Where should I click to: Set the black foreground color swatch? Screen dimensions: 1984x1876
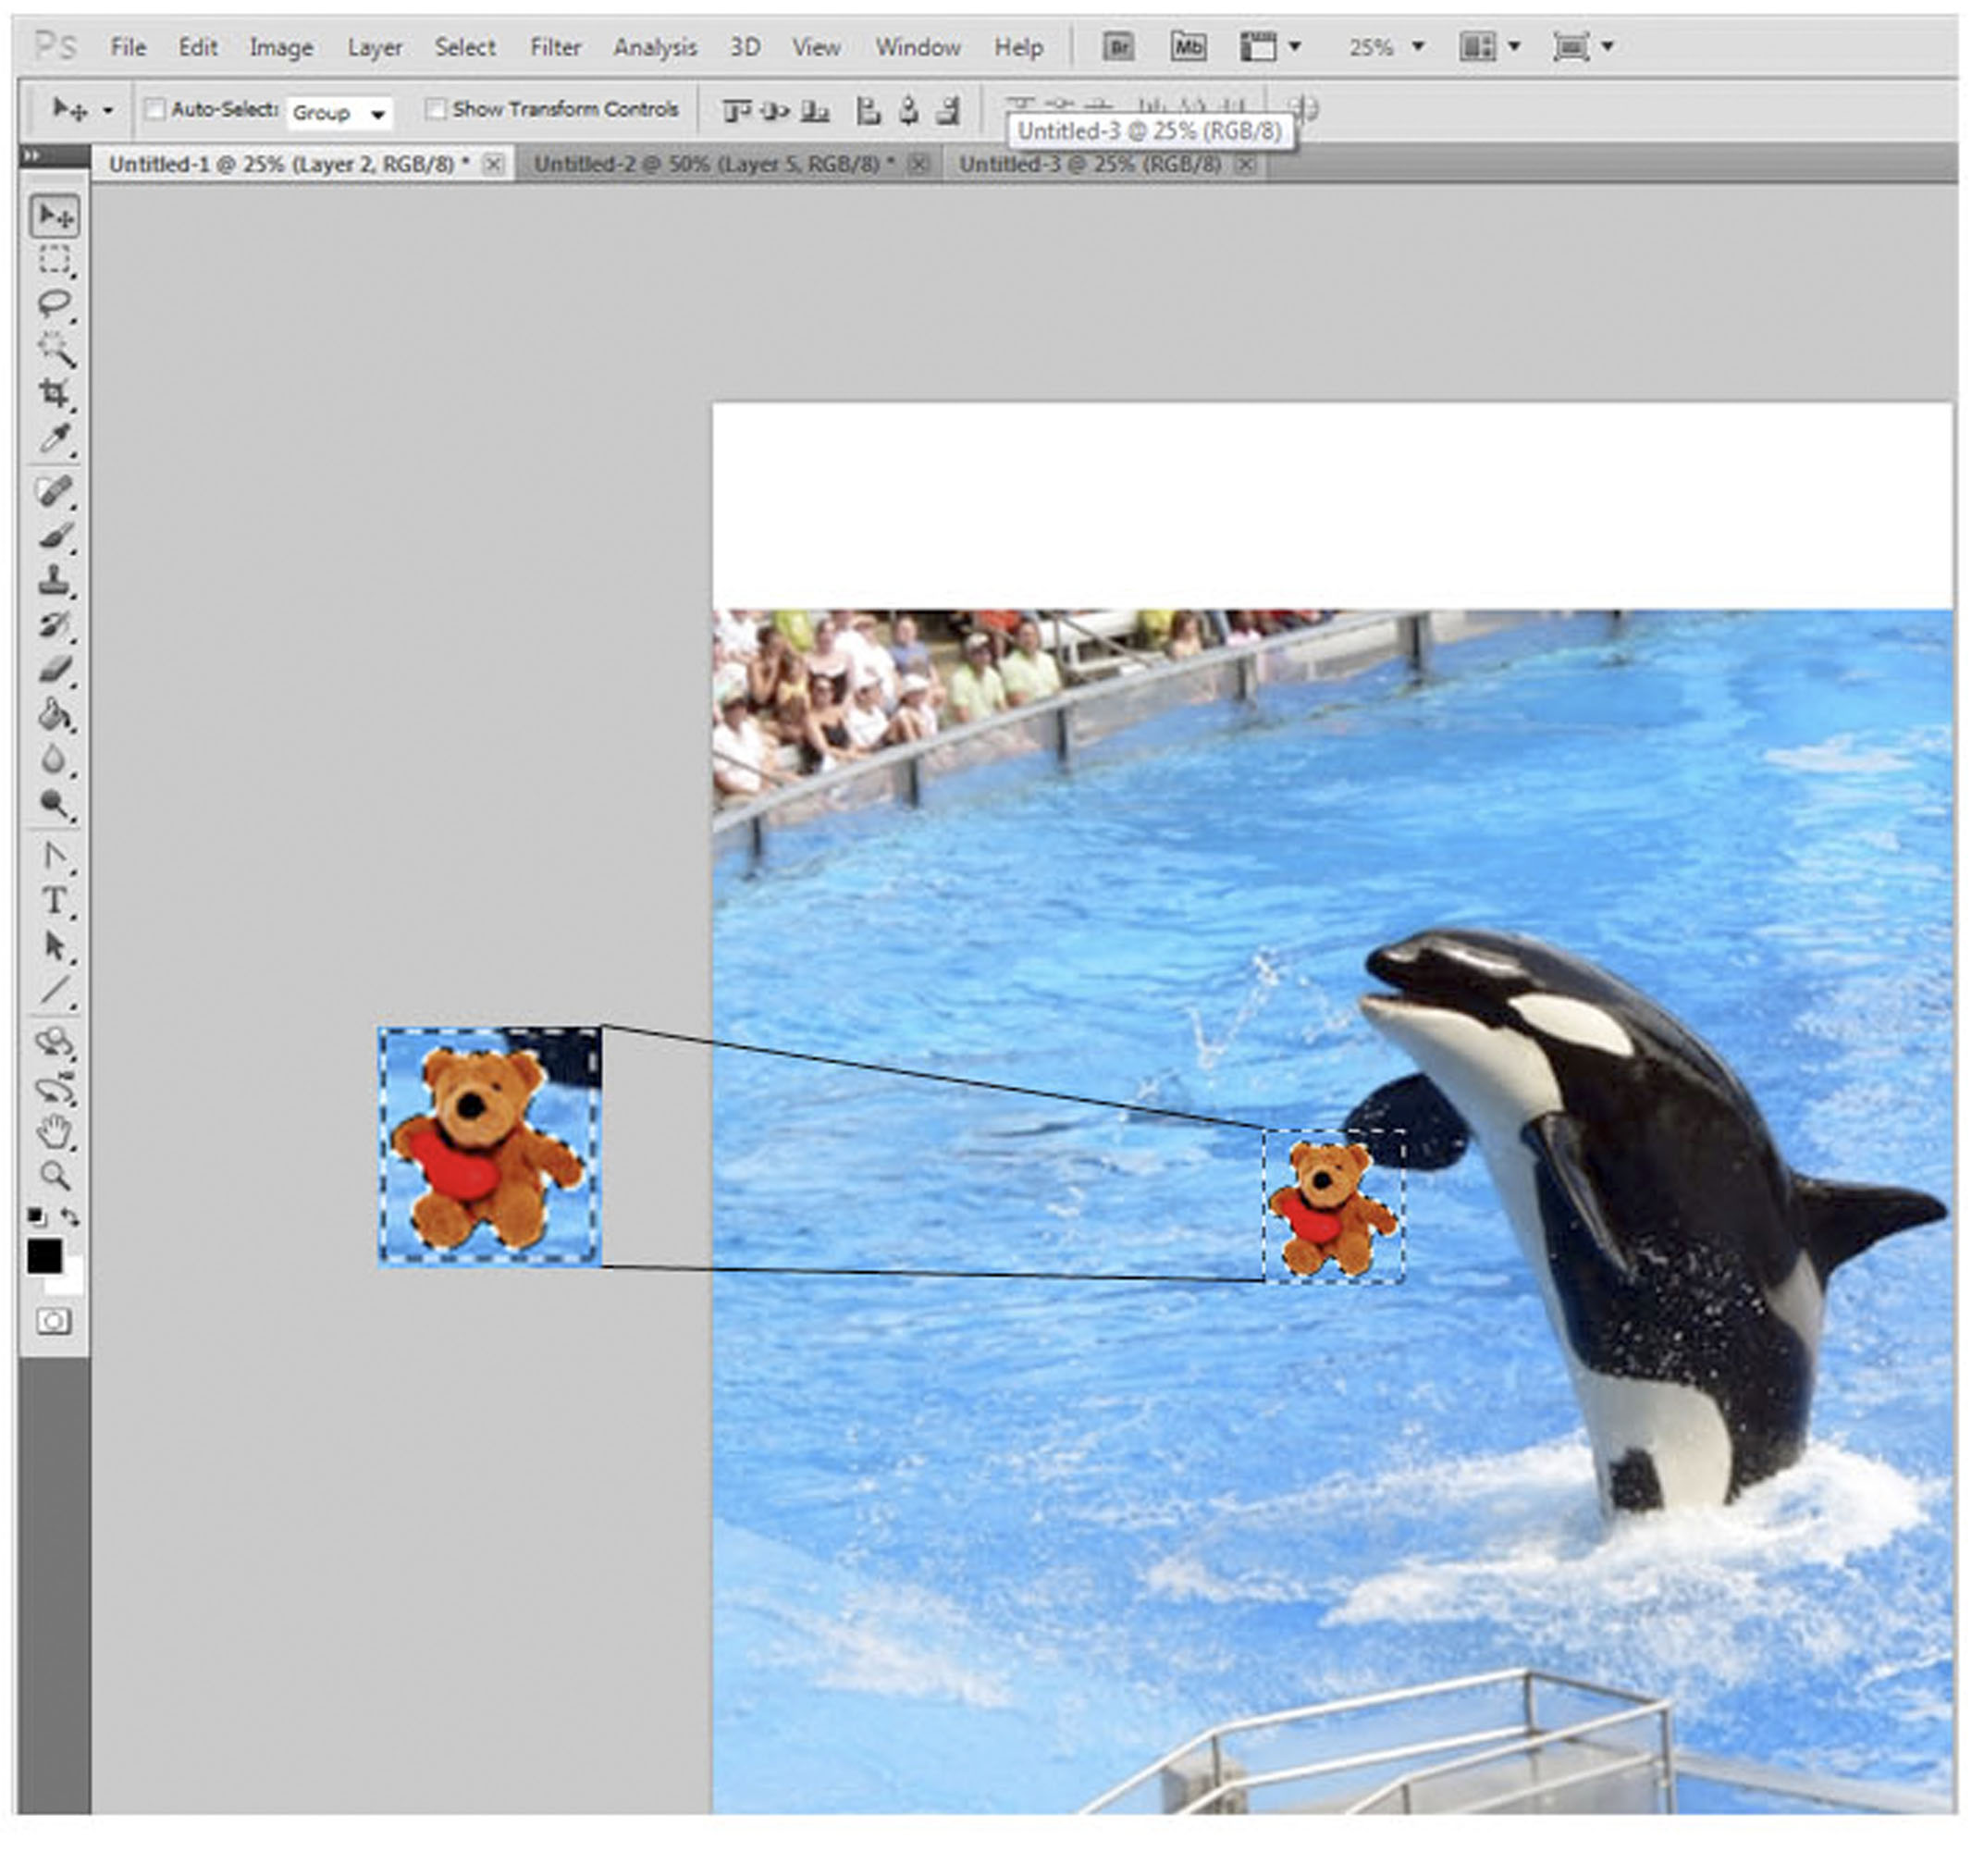(44, 1256)
